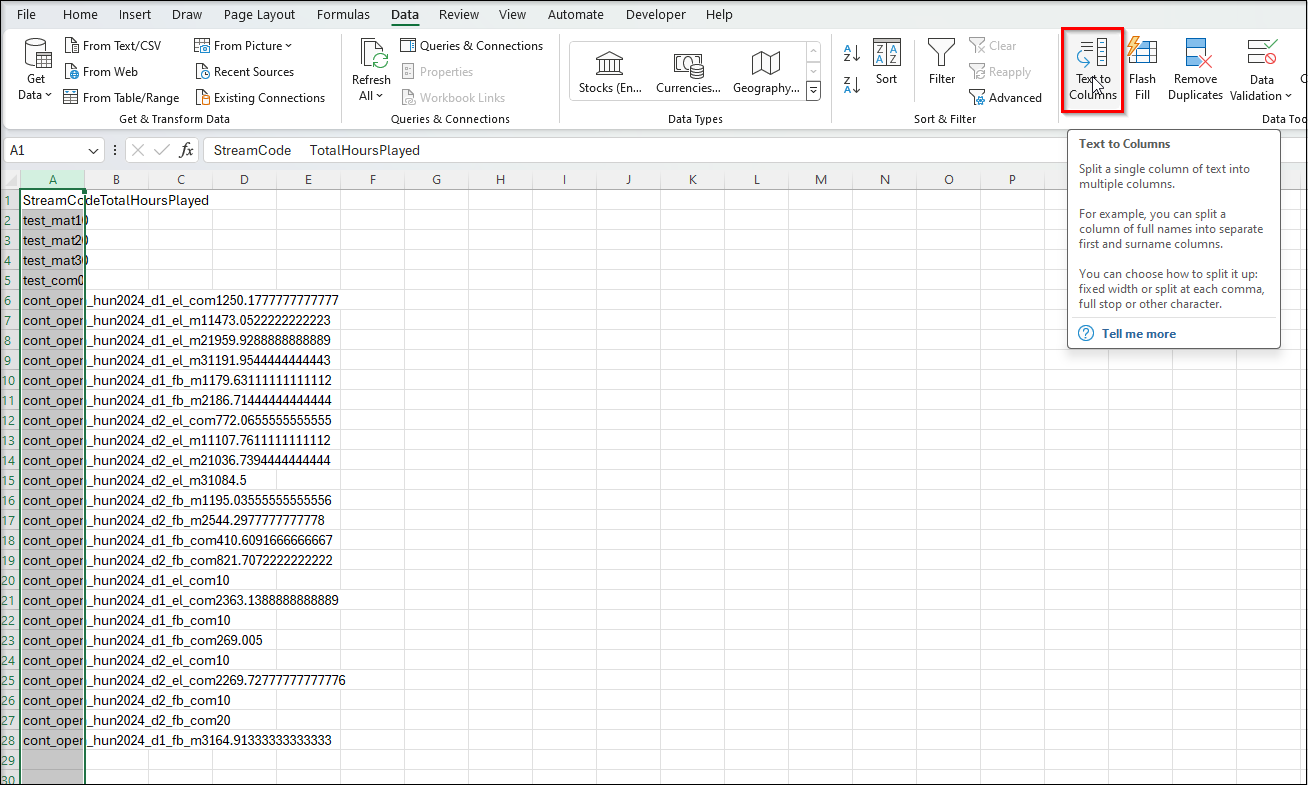The width and height of the screenshot is (1308, 785).
Task: Click Queries & Connections button
Action: [471, 46]
